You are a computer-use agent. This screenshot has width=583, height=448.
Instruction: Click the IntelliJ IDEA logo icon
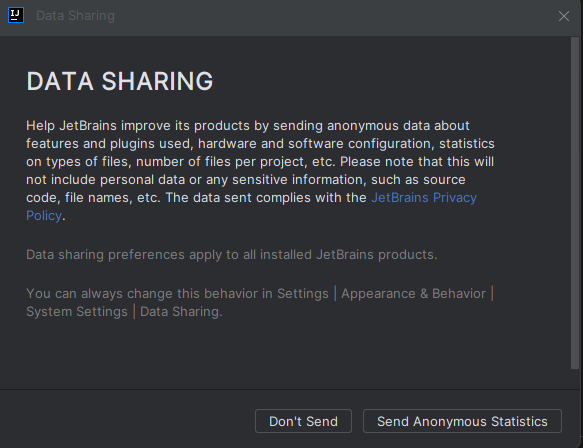click(x=16, y=15)
